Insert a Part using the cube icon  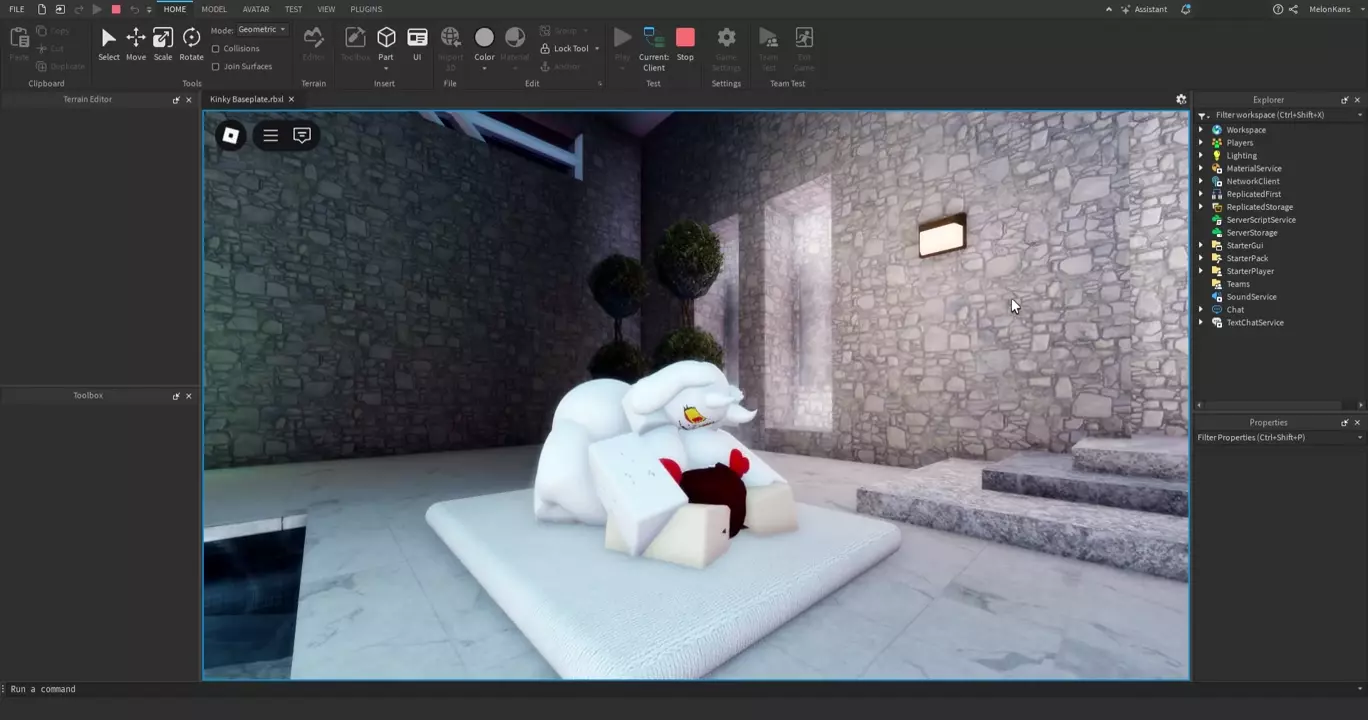point(386,39)
